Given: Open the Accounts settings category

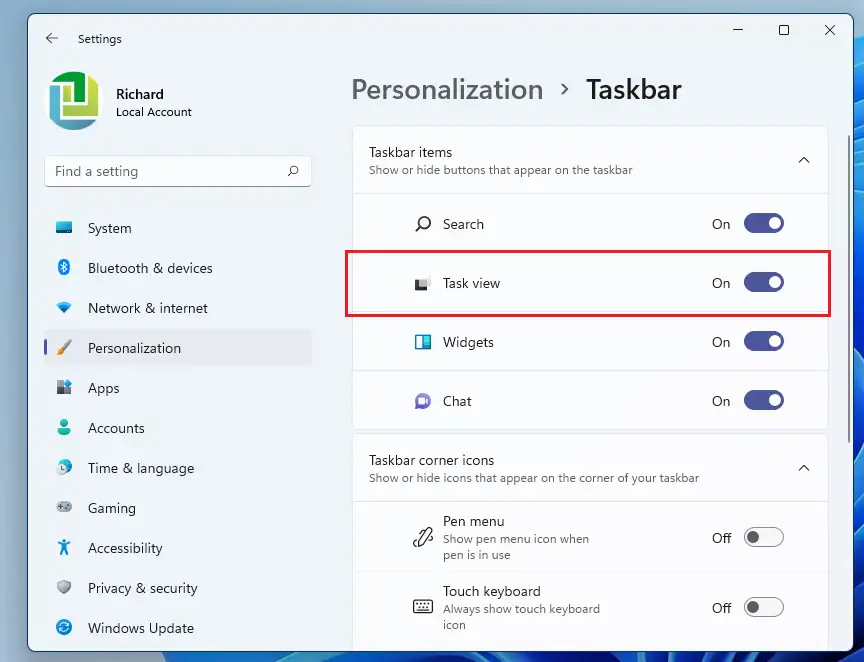Looking at the screenshot, I should (x=178, y=428).
